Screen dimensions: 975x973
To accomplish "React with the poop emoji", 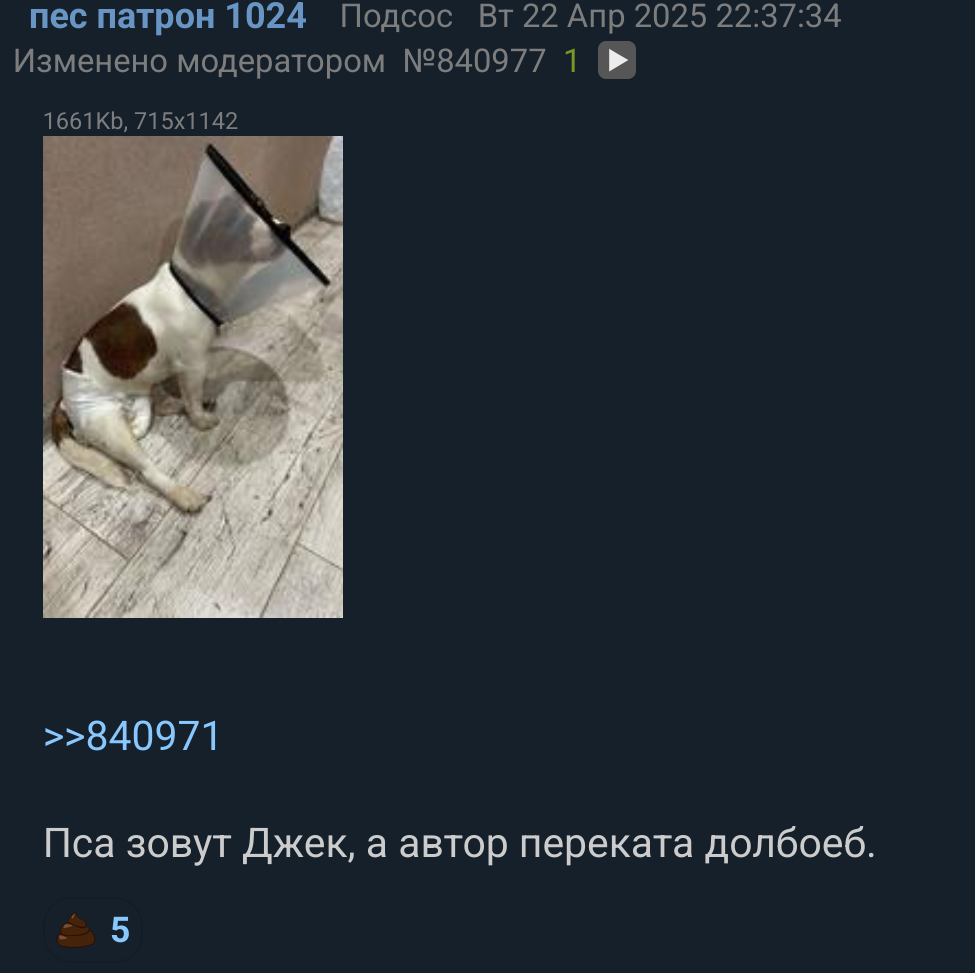I will 76,930.
